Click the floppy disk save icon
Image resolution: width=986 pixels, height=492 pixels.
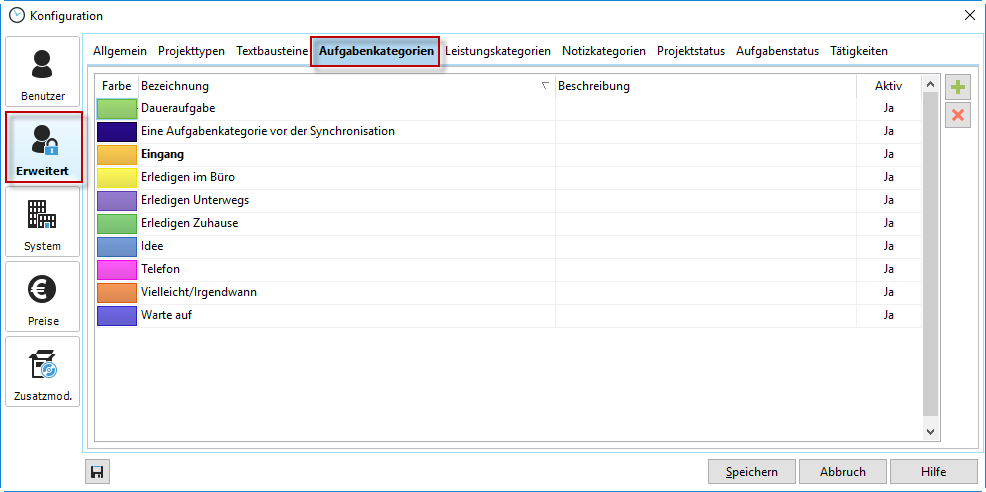[98, 472]
